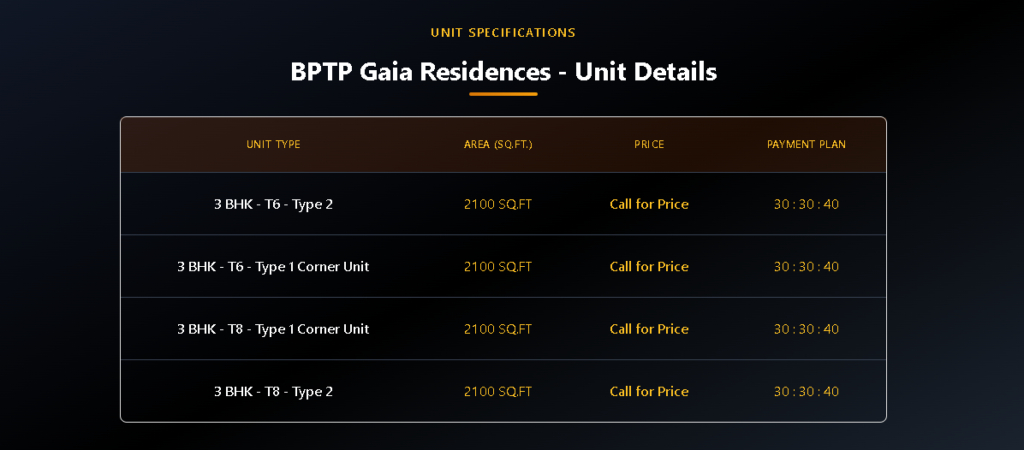Click the 30:30:40 payment plan for T8 Type 2

pos(806,392)
